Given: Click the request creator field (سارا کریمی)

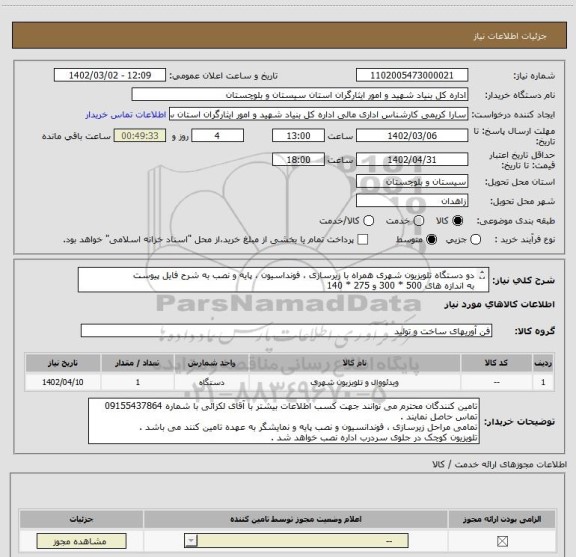Looking at the screenshot, I should coord(318,115).
